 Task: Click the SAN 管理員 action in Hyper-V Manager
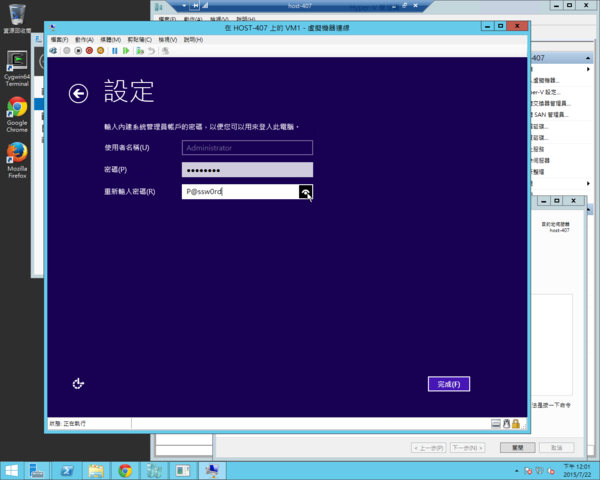pyautogui.click(x=550, y=114)
